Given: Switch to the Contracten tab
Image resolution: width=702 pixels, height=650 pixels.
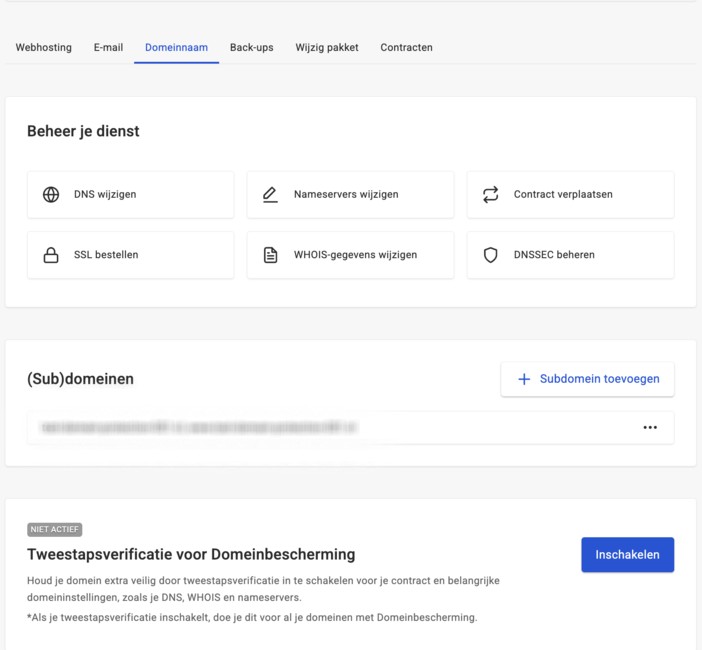Looking at the screenshot, I should click(406, 47).
